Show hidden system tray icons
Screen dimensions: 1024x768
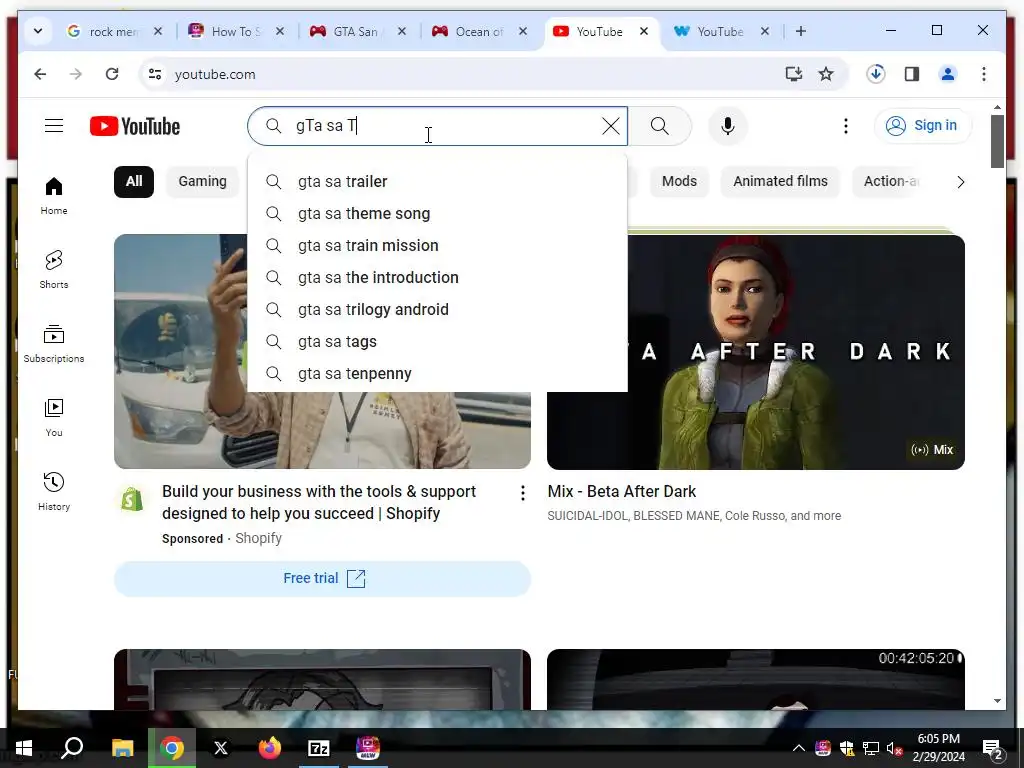point(798,748)
